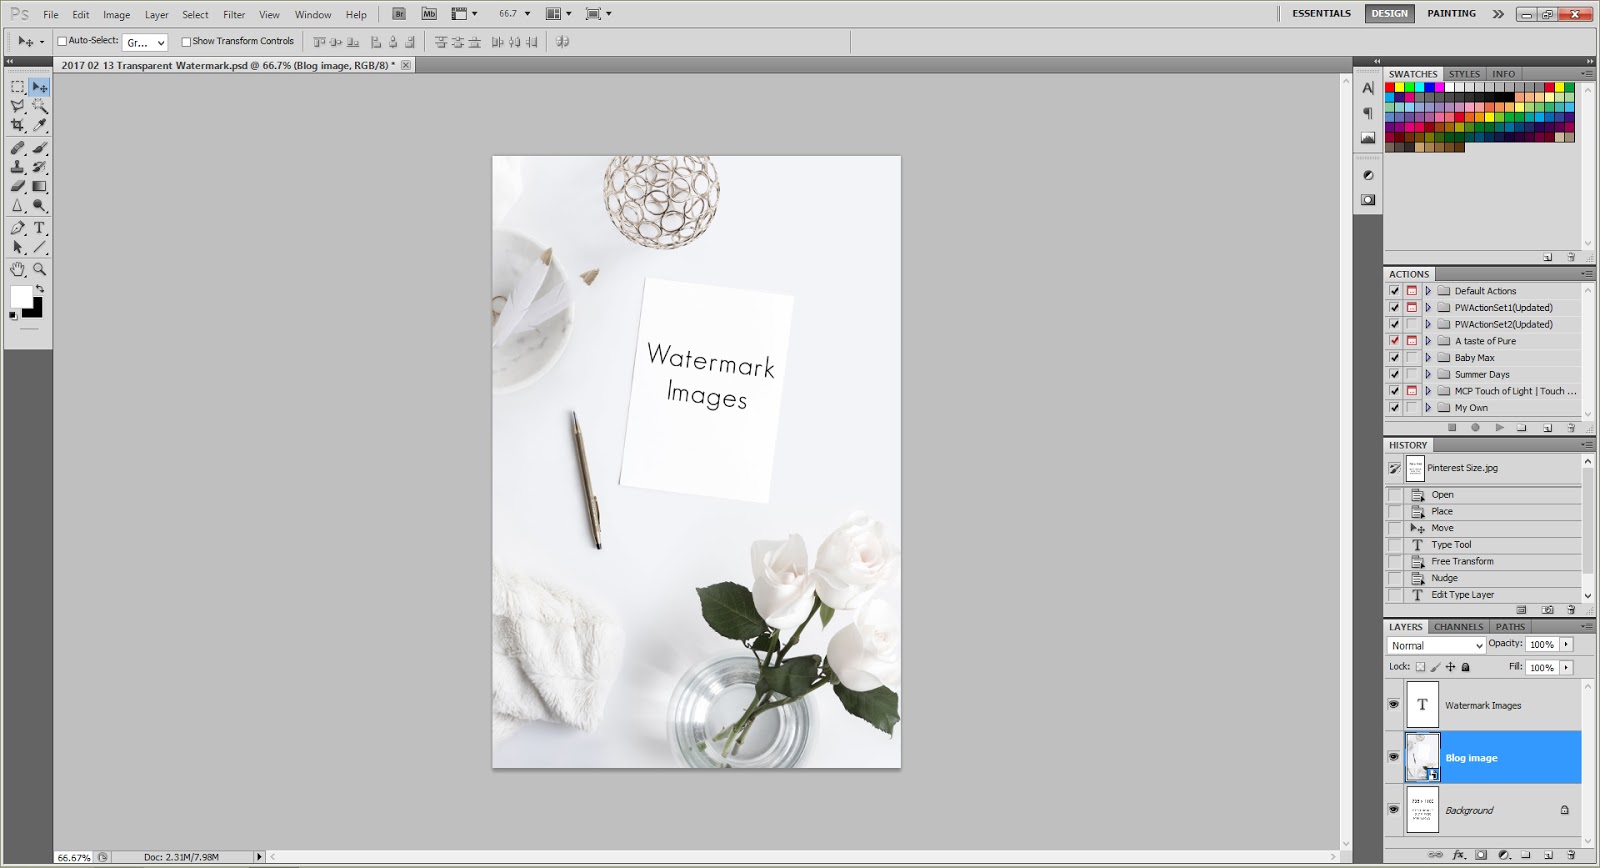Screen dimensions: 1600x868
Task: Switch to the Painting workspace
Action: tap(1451, 14)
